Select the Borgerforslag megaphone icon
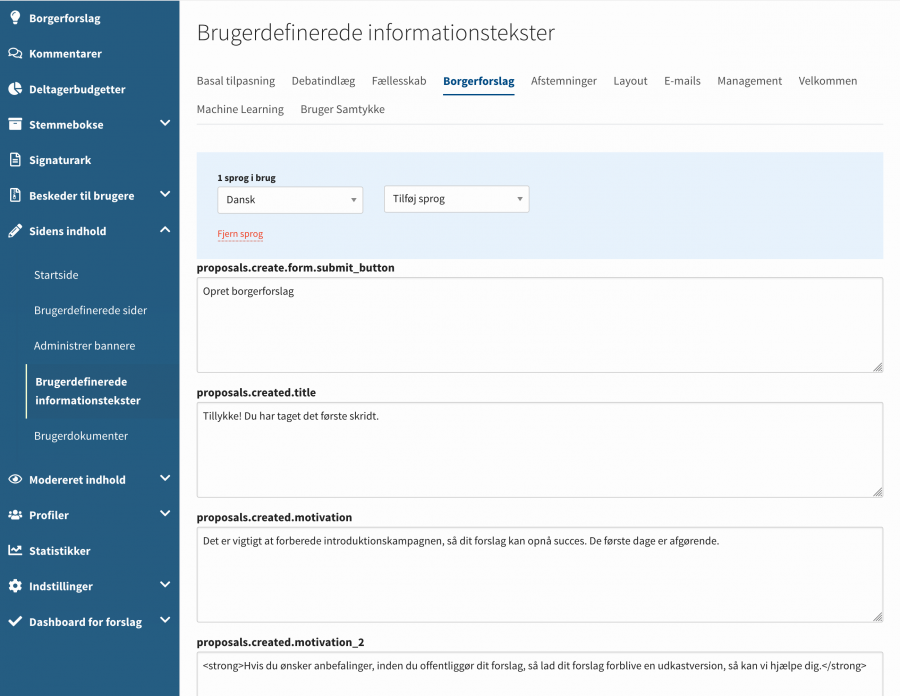Image resolution: width=900 pixels, height=696 pixels. (14, 17)
